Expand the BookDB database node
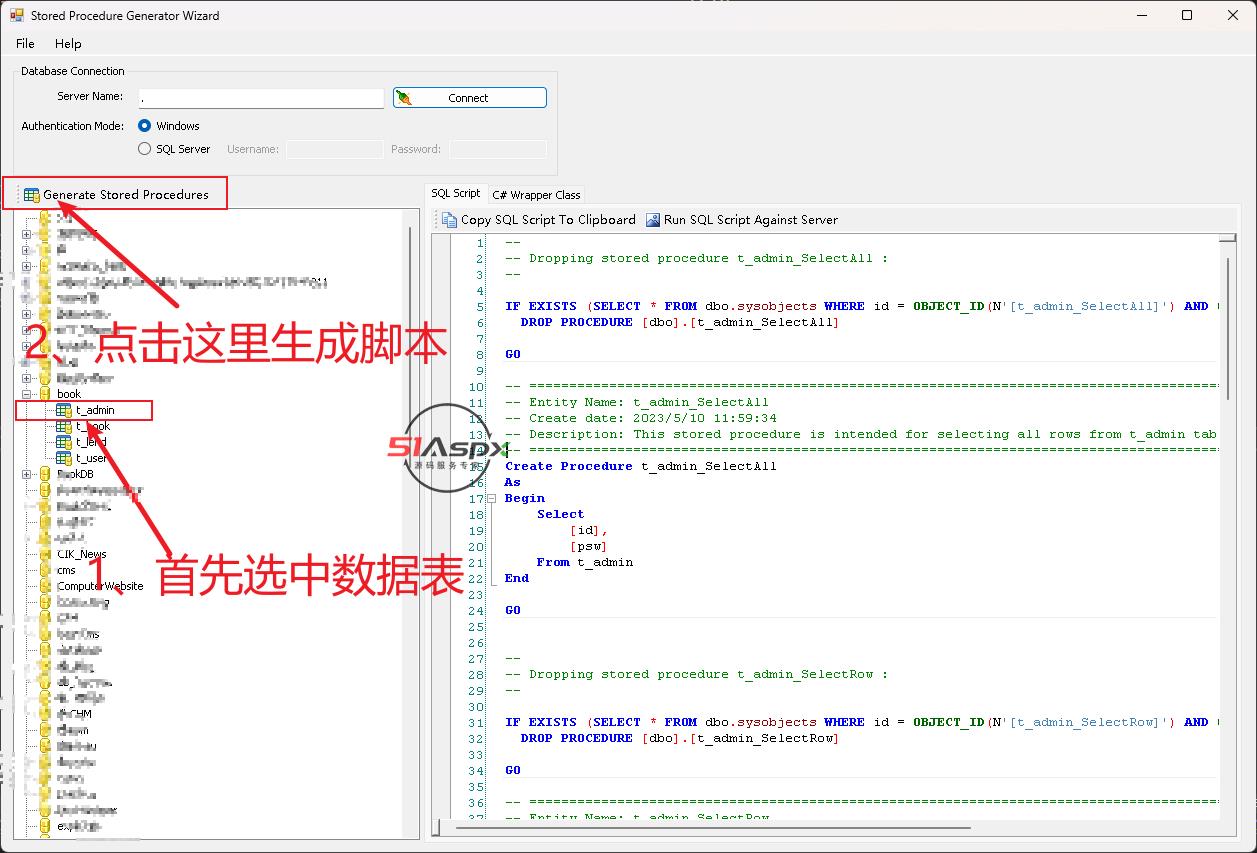1257x853 pixels. (x=27, y=474)
